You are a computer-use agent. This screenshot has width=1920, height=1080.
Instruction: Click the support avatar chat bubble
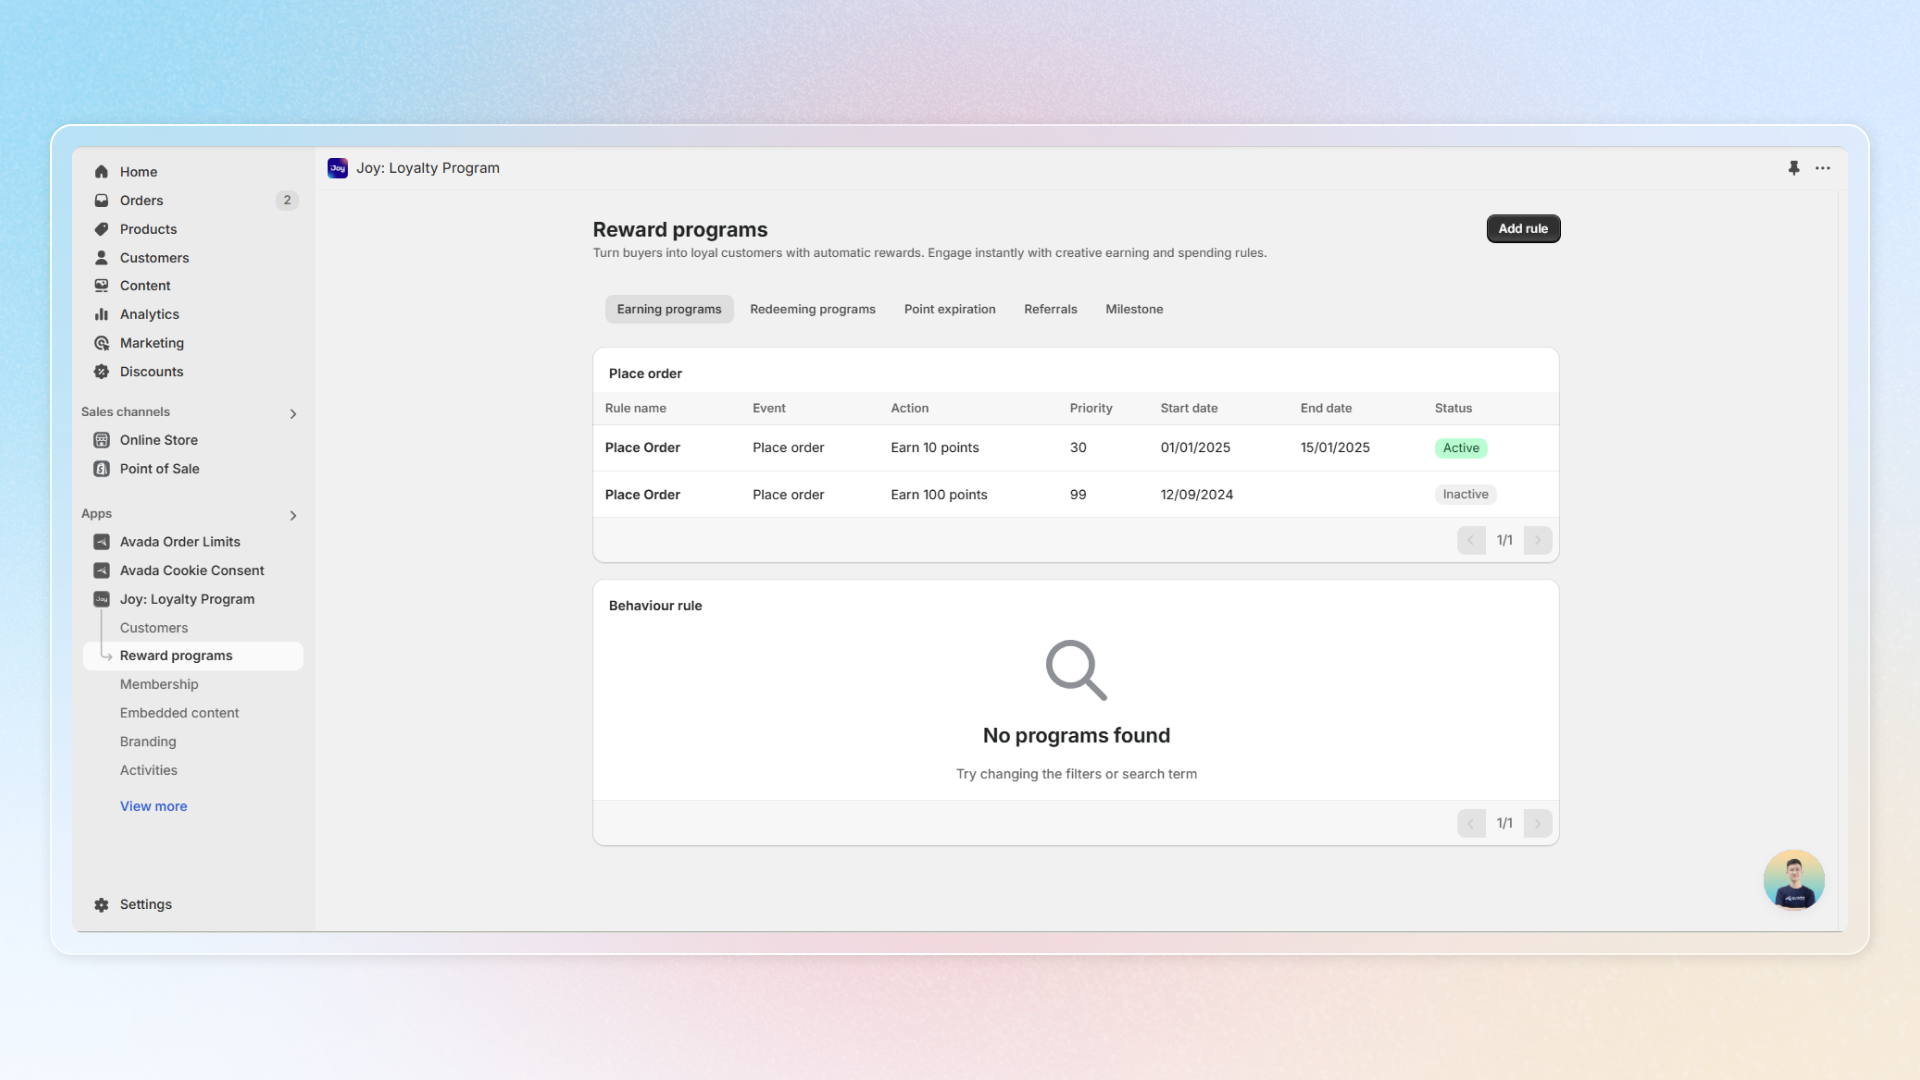pyautogui.click(x=1793, y=880)
